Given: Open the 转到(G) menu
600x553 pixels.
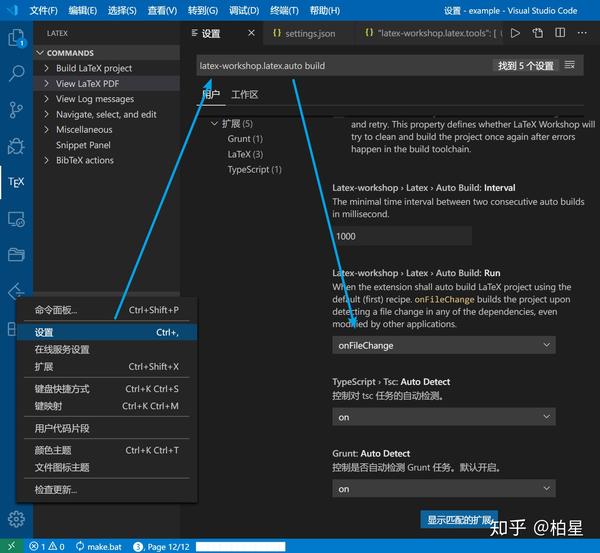Looking at the screenshot, I should pyautogui.click(x=202, y=10).
